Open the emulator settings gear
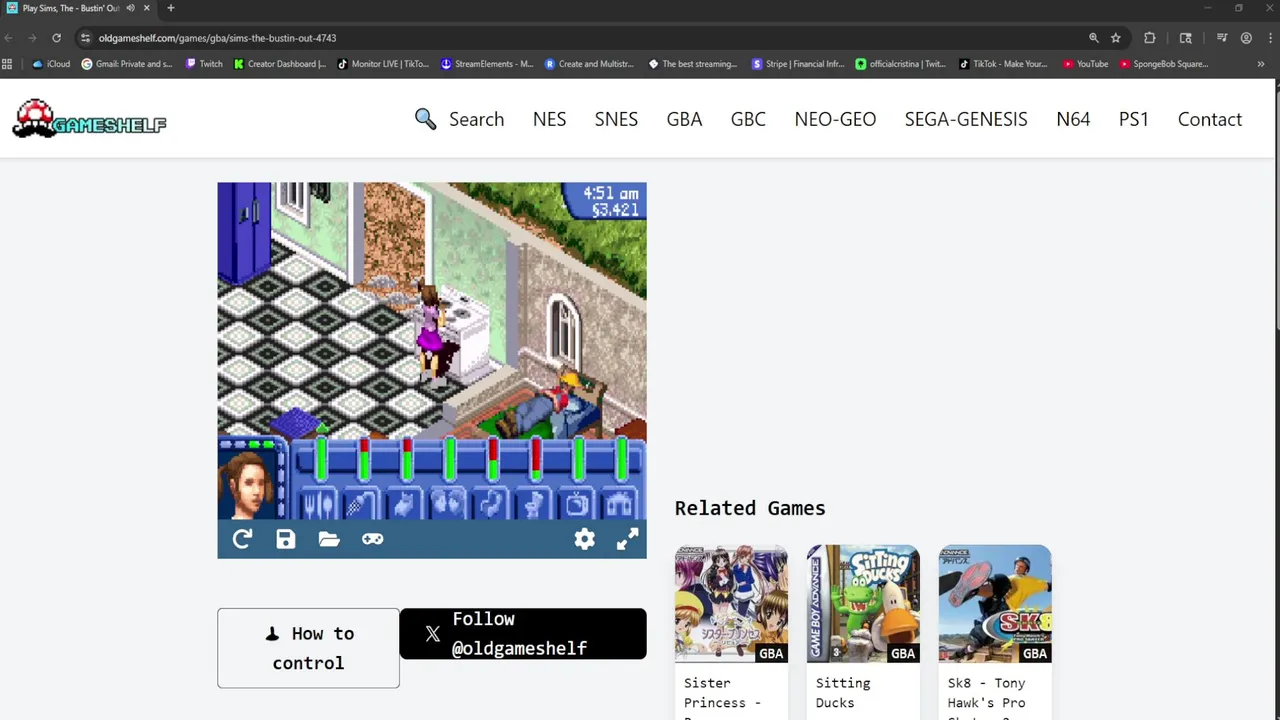 point(585,540)
